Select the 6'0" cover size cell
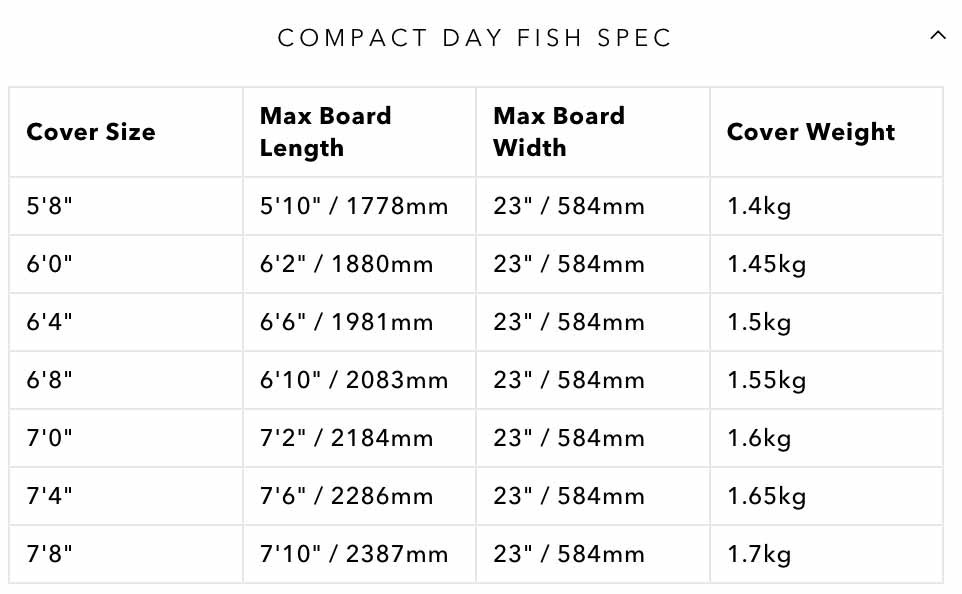Screen dimensions: 962x594 (50, 265)
